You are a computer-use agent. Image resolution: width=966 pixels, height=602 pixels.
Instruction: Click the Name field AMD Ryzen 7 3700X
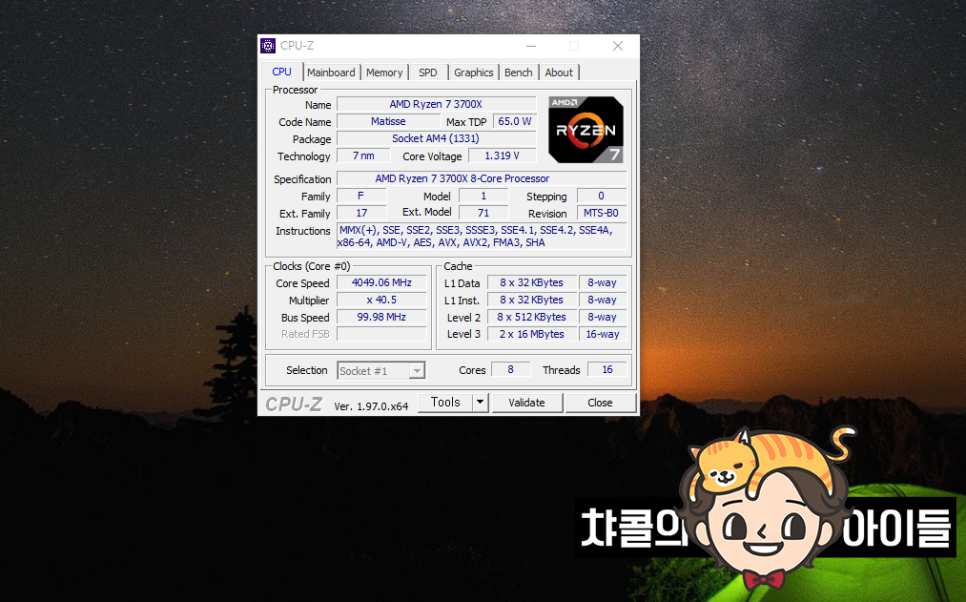[436, 104]
